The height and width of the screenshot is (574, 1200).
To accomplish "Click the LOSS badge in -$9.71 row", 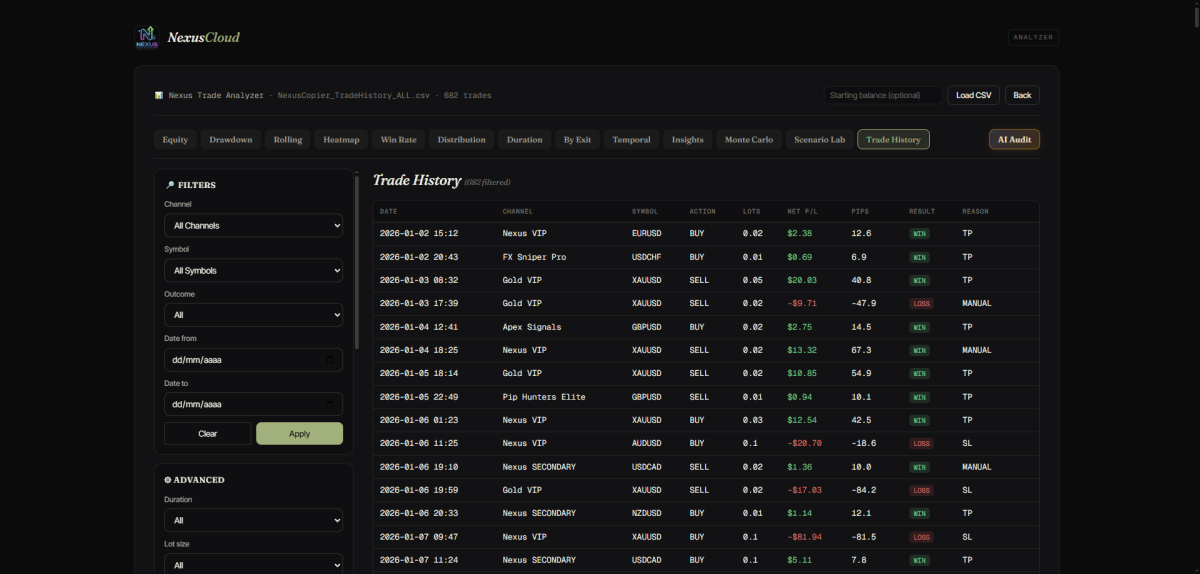I will coord(921,303).
